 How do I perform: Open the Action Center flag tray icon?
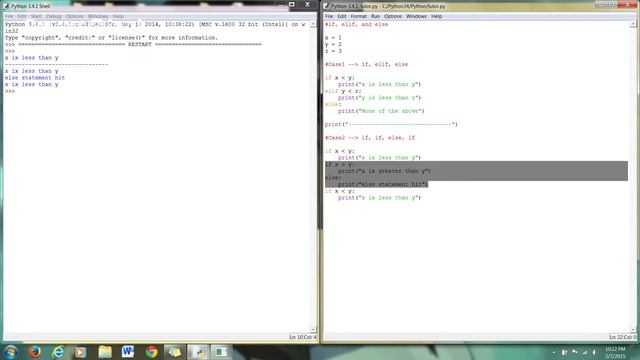coord(575,352)
